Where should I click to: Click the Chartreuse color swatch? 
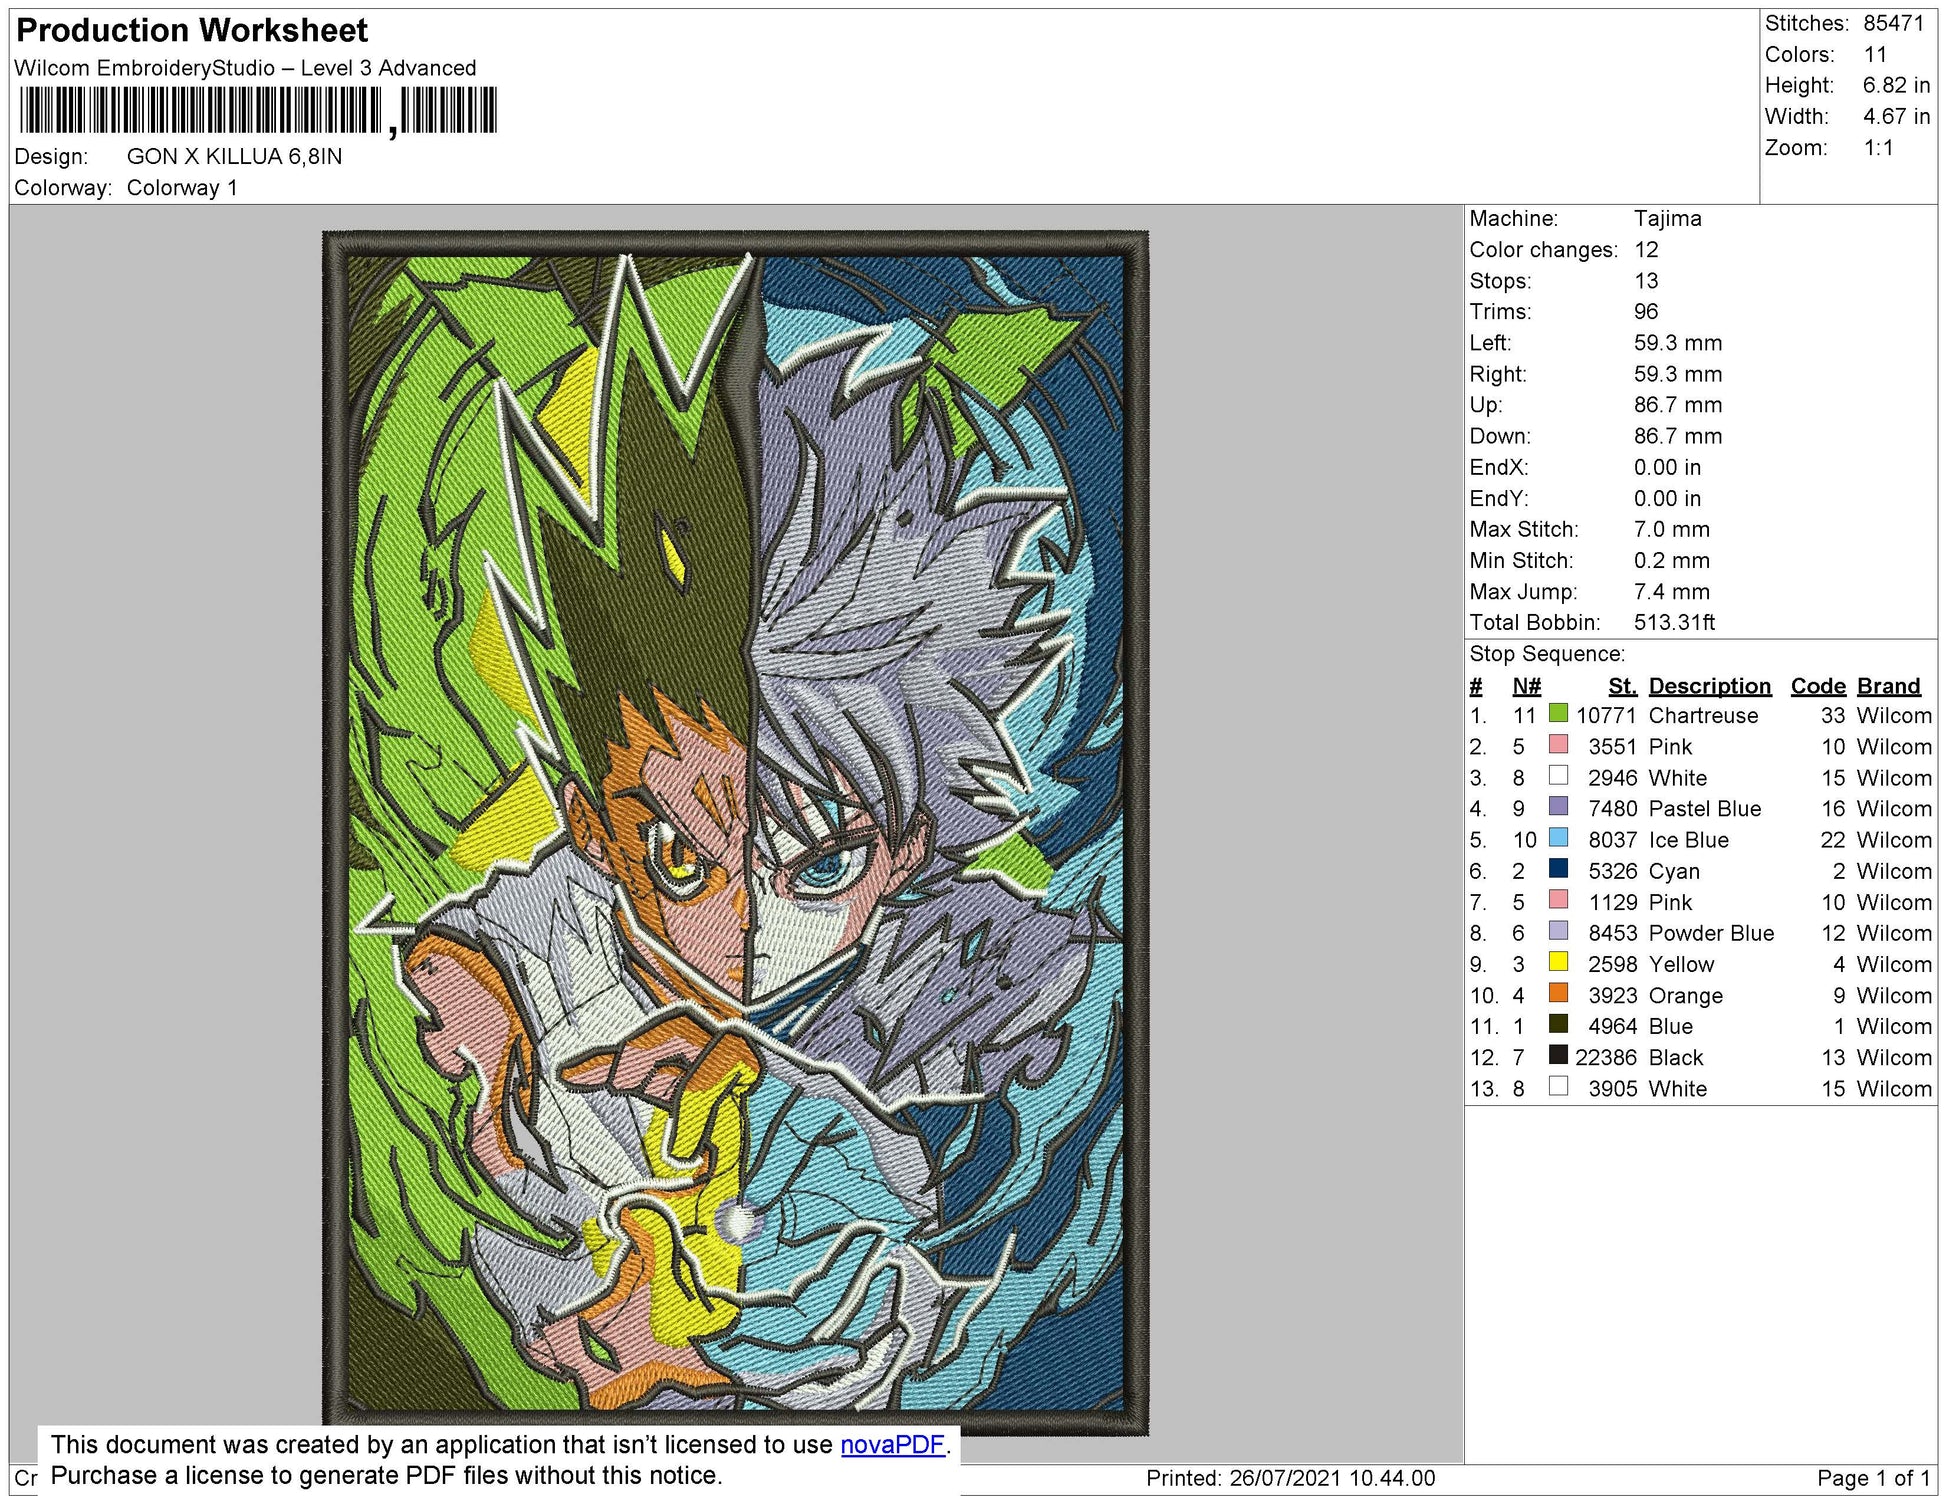tap(1557, 714)
